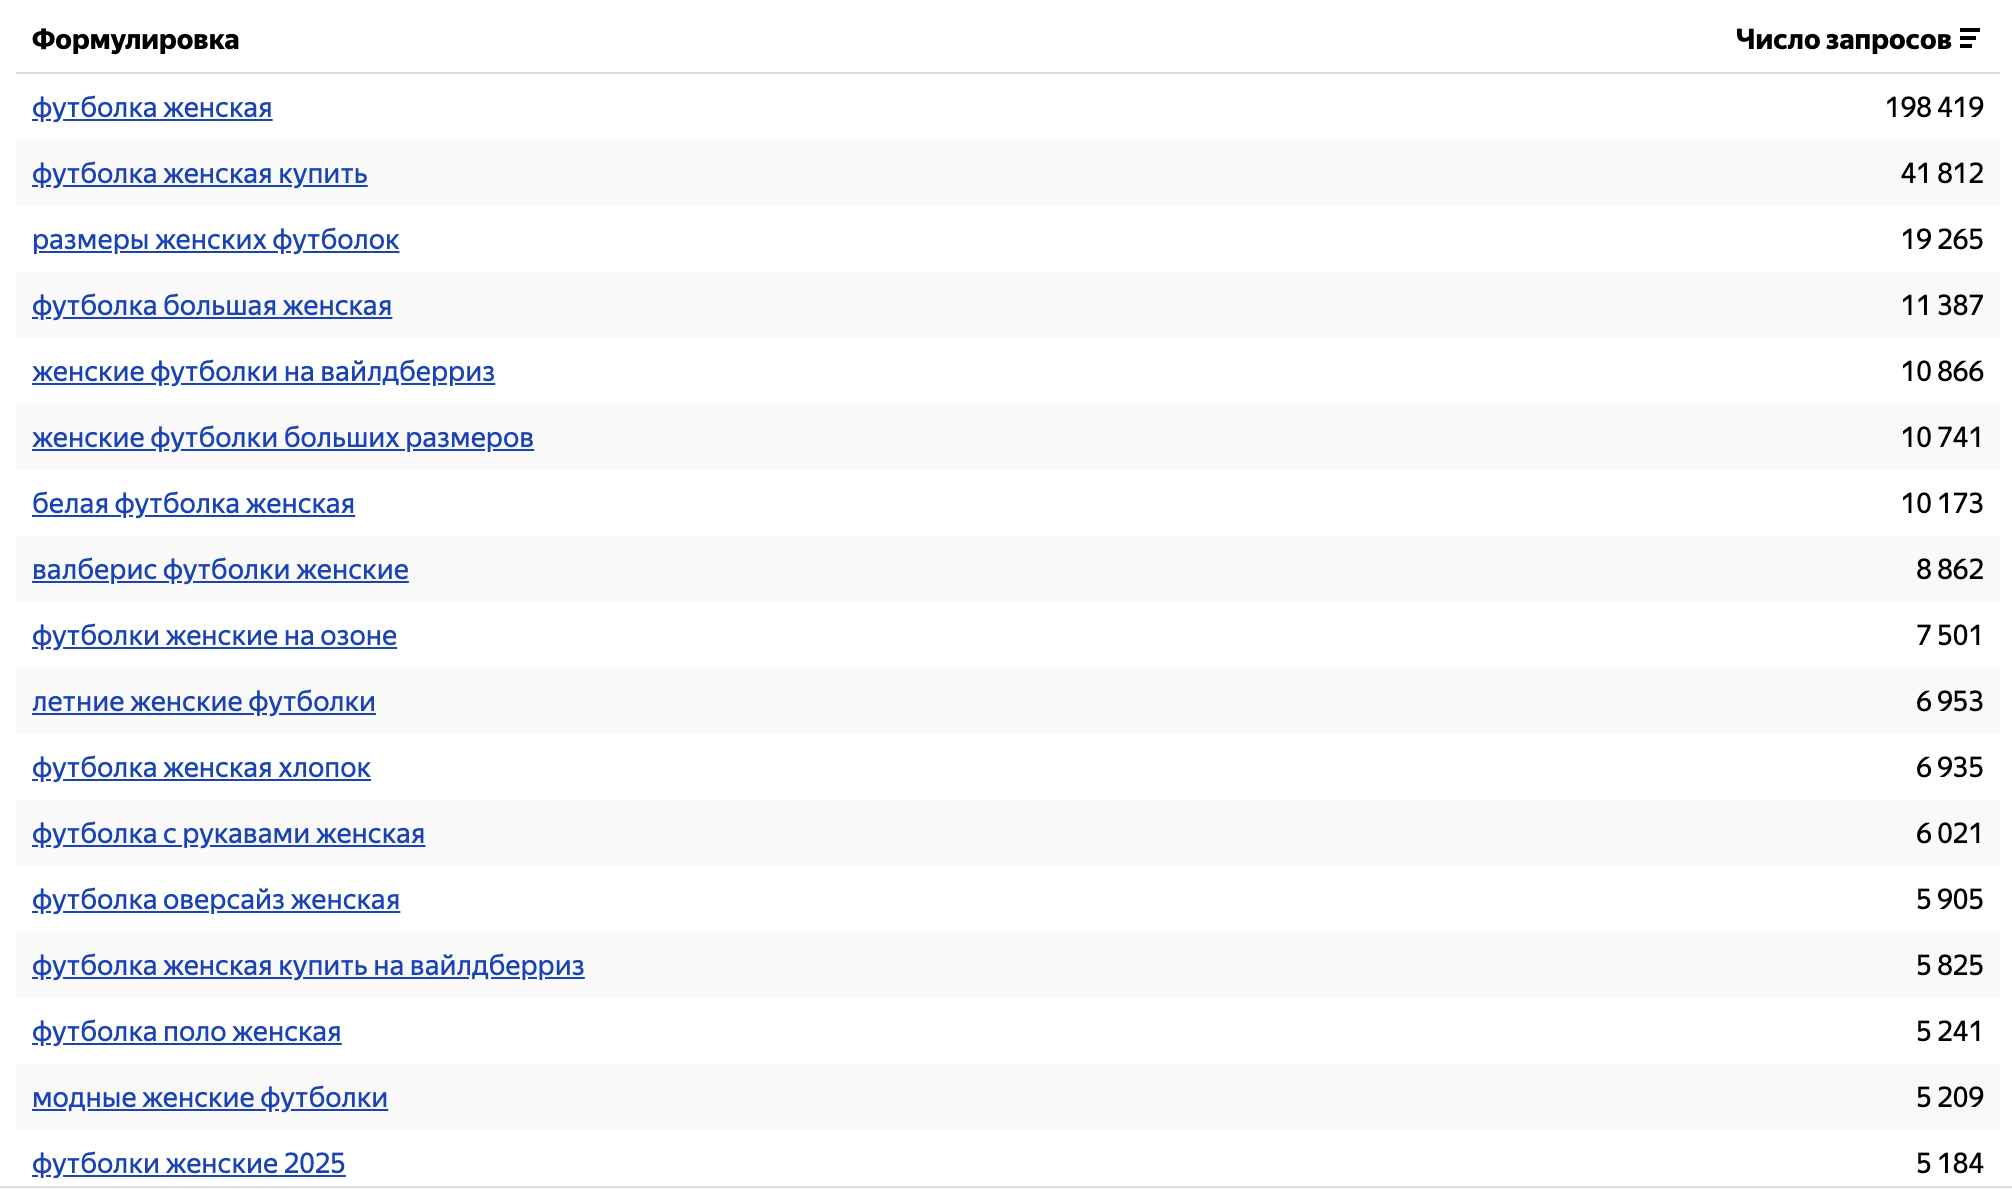Select the number 5 184
This screenshot has width=2012, height=1190.
pyautogui.click(x=1950, y=1163)
